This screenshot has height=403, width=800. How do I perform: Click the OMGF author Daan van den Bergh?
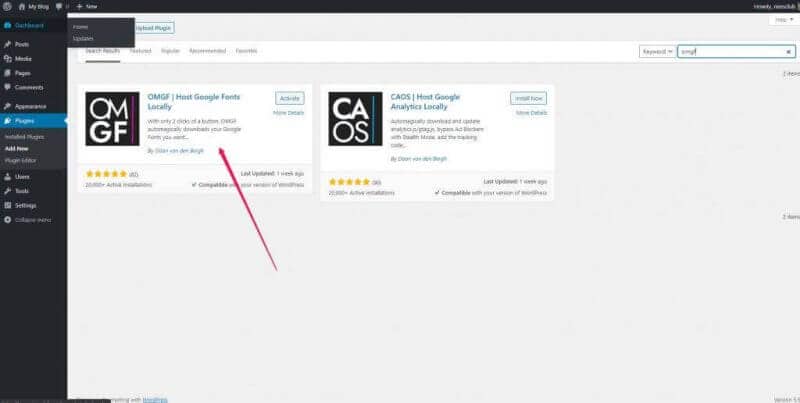pos(179,151)
